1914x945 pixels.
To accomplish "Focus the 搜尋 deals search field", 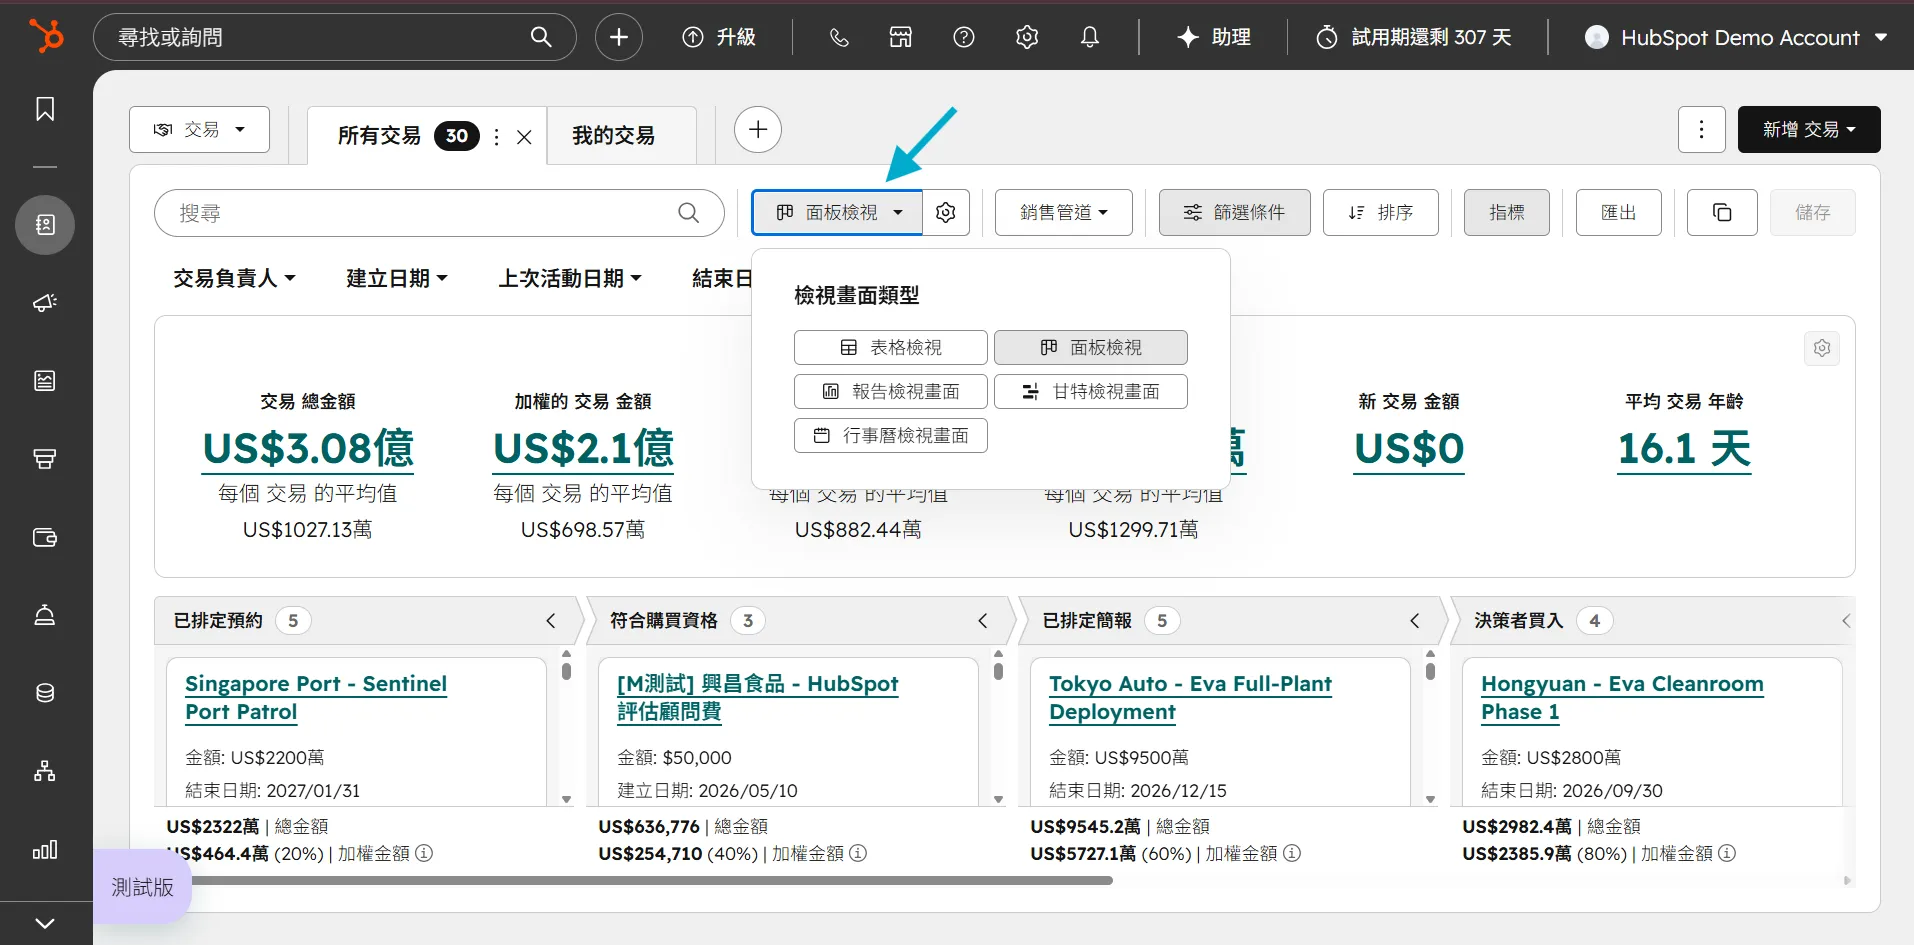I will [x=439, y=212].
